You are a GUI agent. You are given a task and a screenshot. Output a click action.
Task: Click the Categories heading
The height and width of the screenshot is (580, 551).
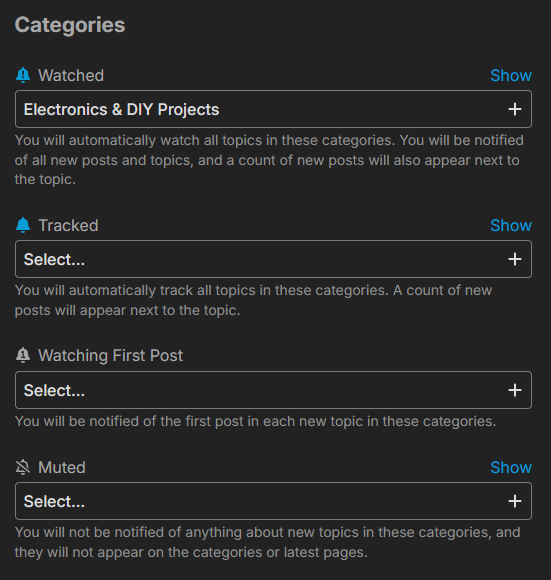70,25
